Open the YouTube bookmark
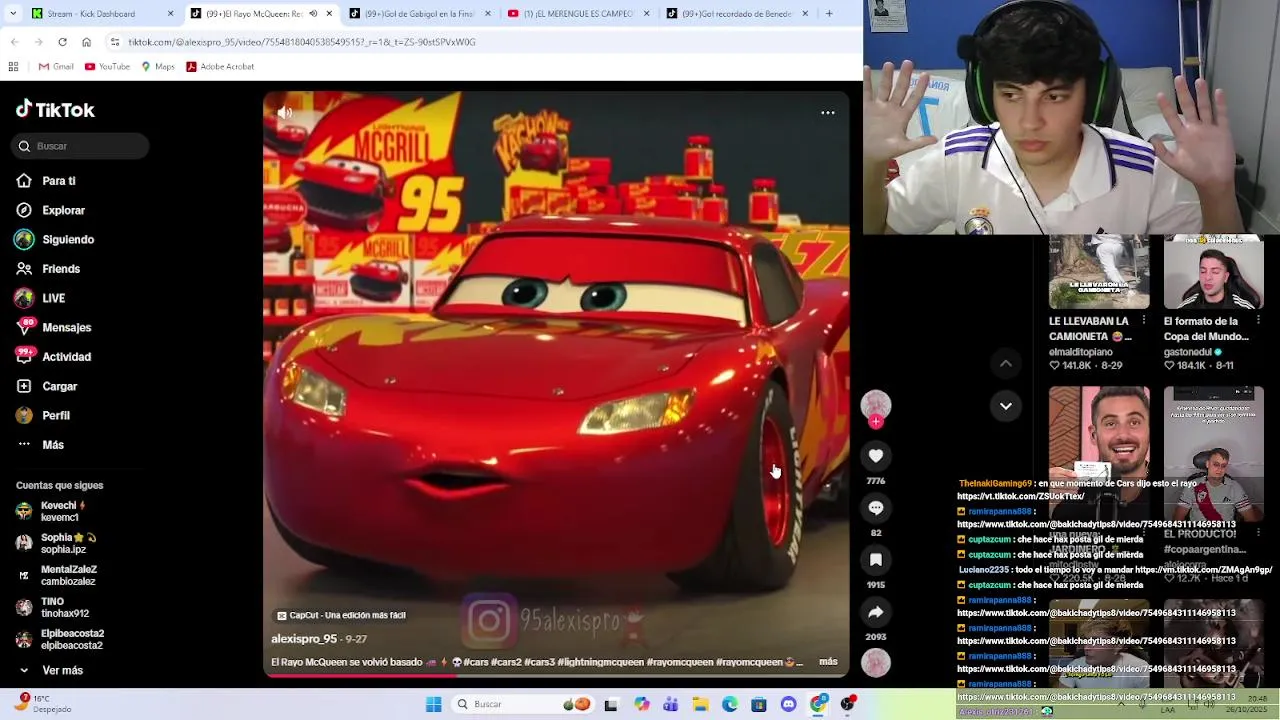1280x720 pixels. point(107,67)
